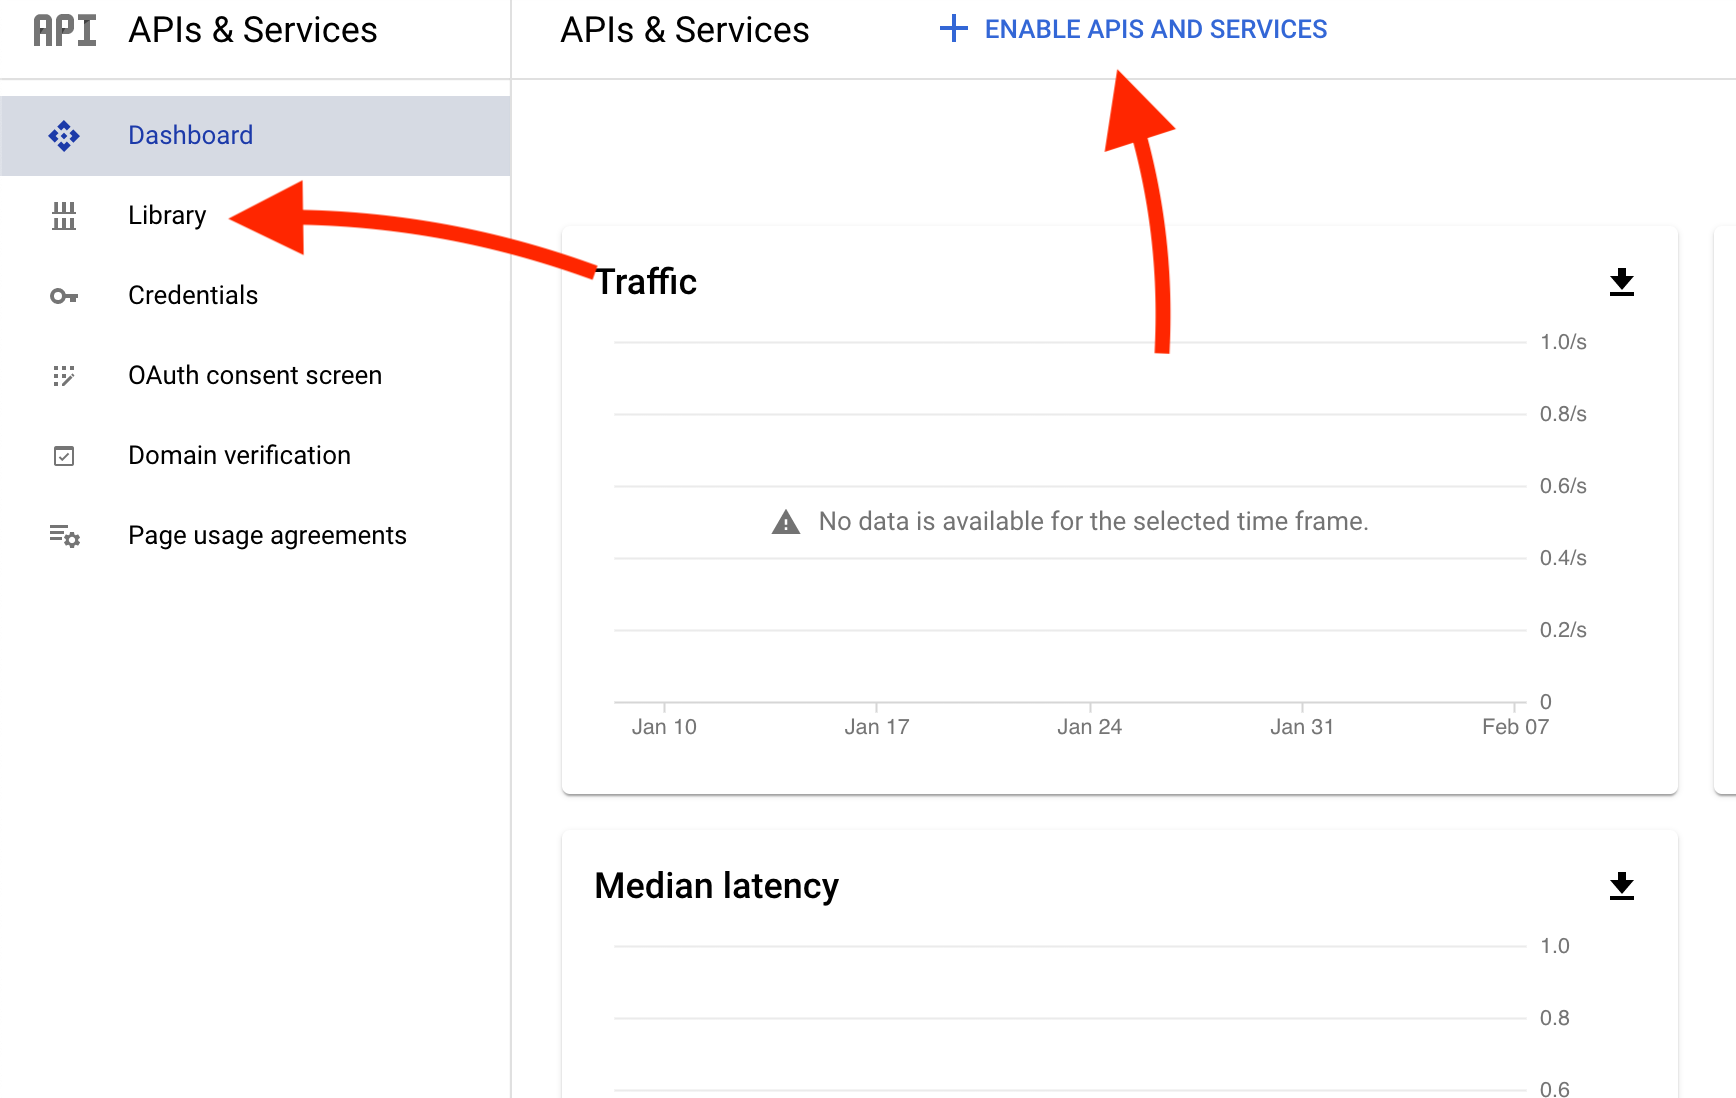Click the API logo icon
This screenshot has height=1098, width=1736.
tap(65, 30)
